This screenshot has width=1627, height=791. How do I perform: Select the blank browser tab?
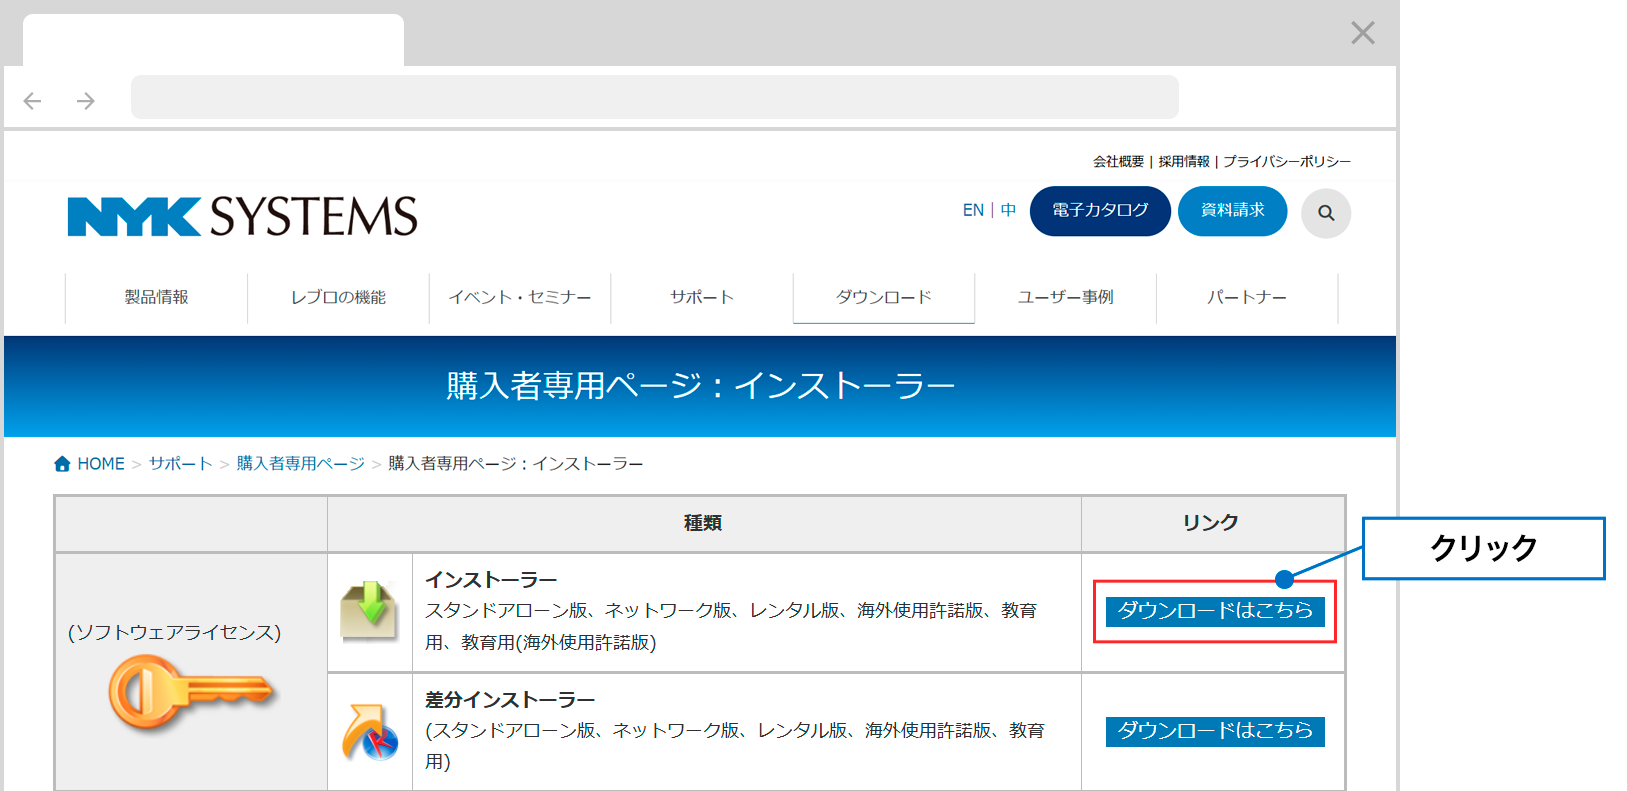[213, 41]
